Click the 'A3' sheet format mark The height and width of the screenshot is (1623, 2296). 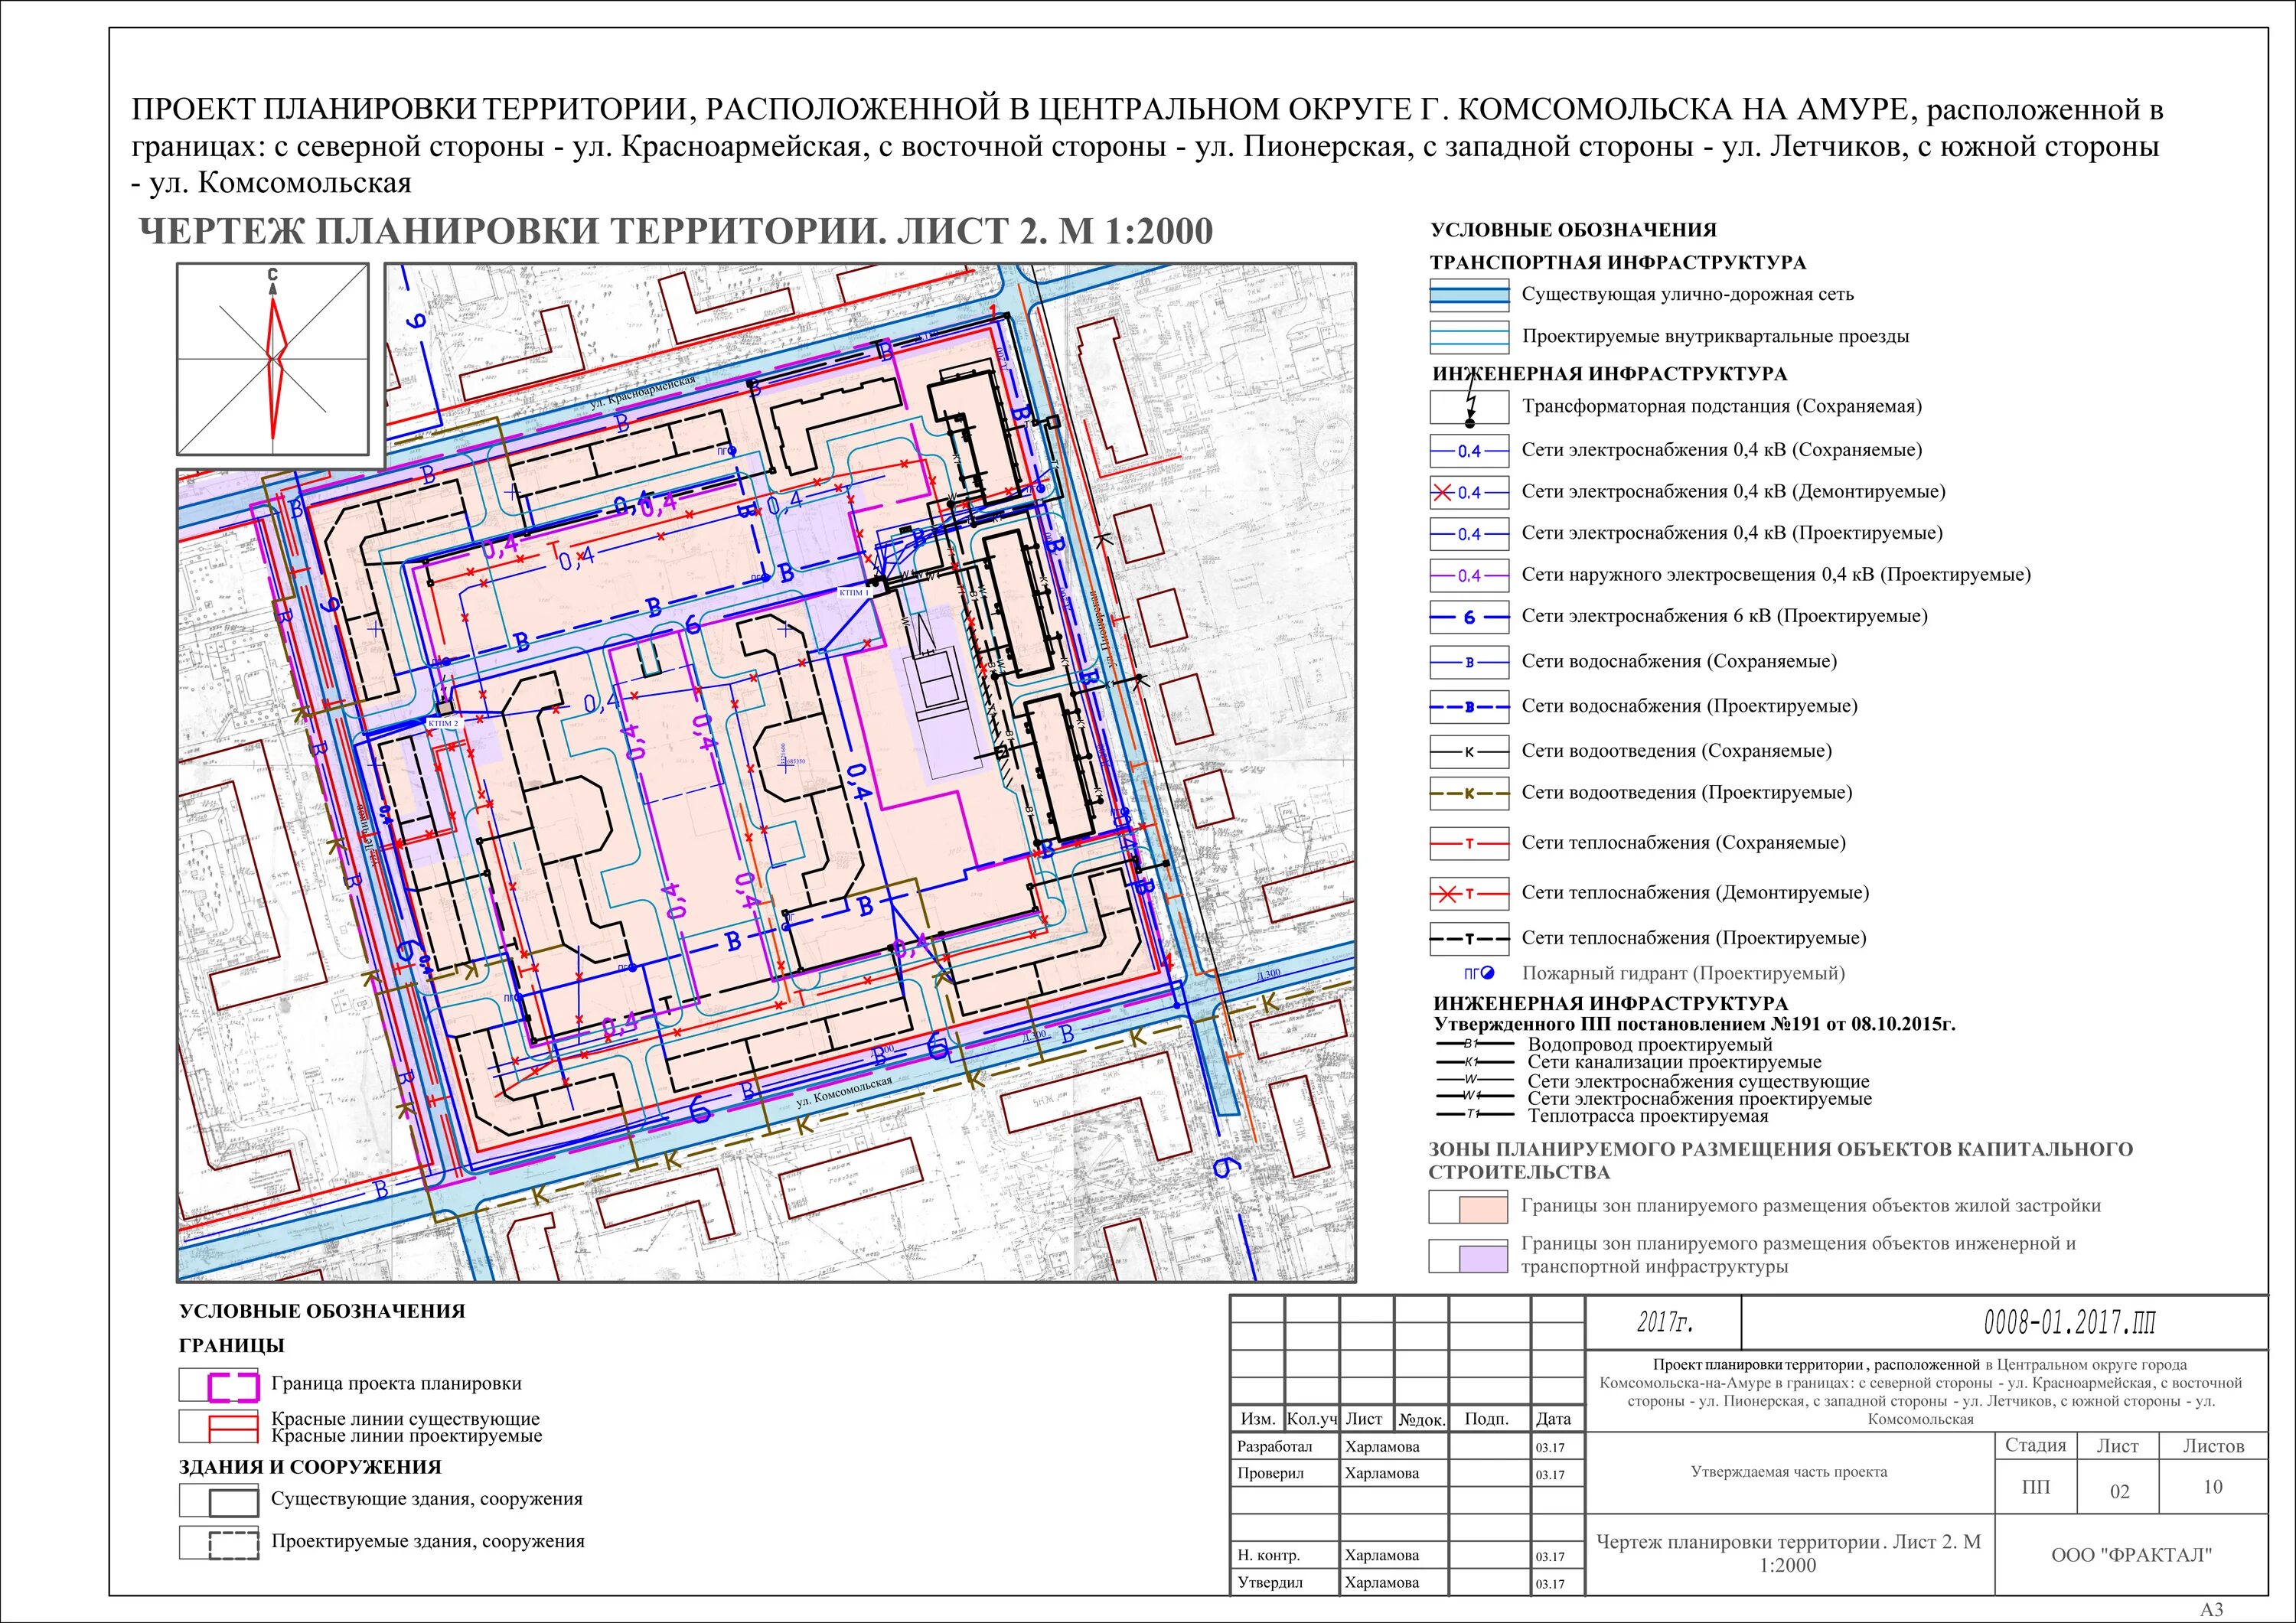click(2211, 1610)
